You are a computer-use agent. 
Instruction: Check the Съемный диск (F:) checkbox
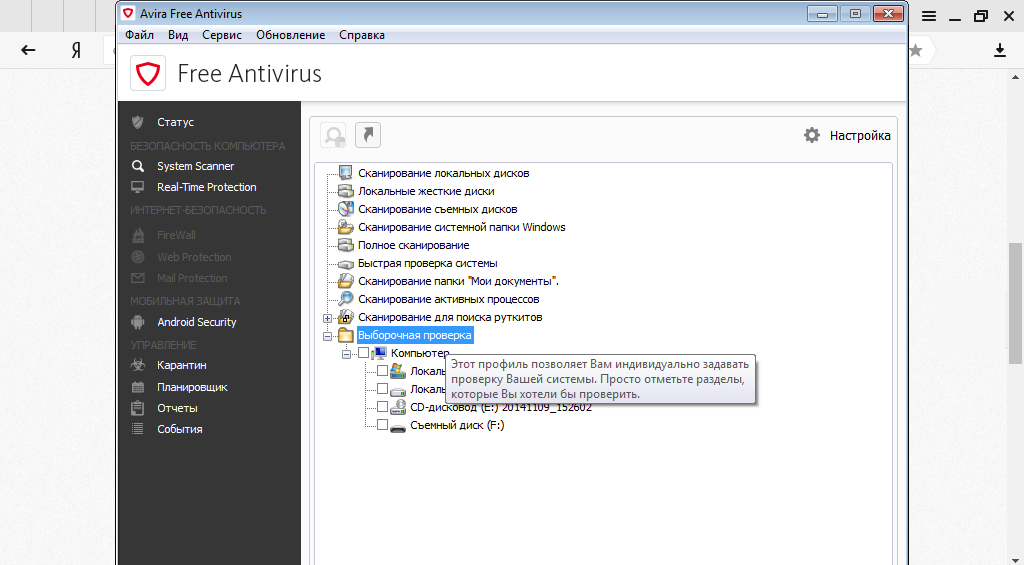[382, 425]
